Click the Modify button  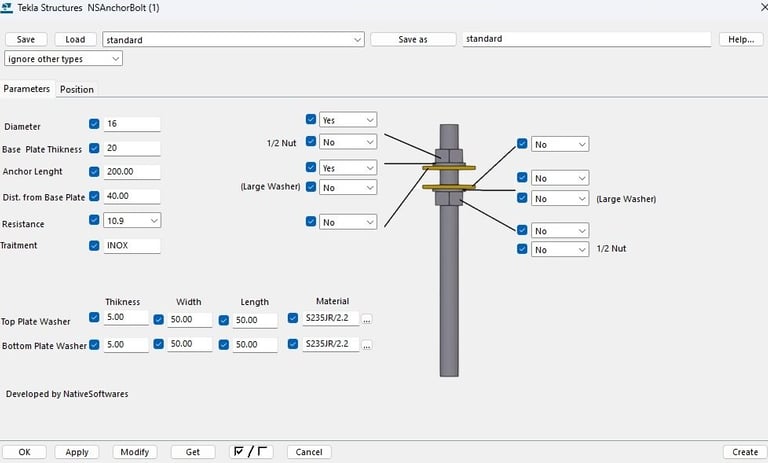pos(135,452)
